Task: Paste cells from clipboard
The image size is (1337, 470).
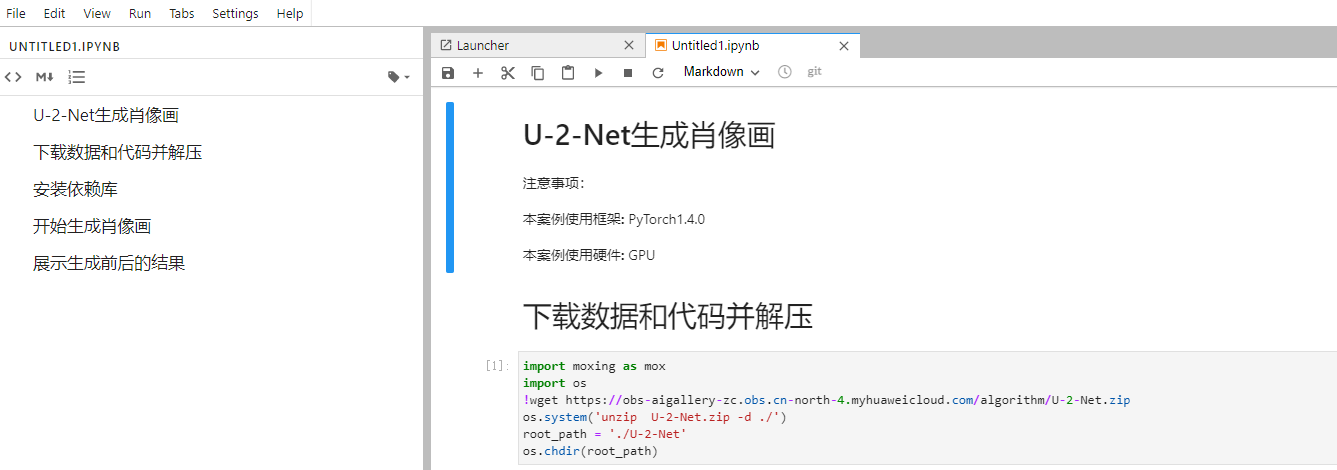Action: (x=568, y=73)
